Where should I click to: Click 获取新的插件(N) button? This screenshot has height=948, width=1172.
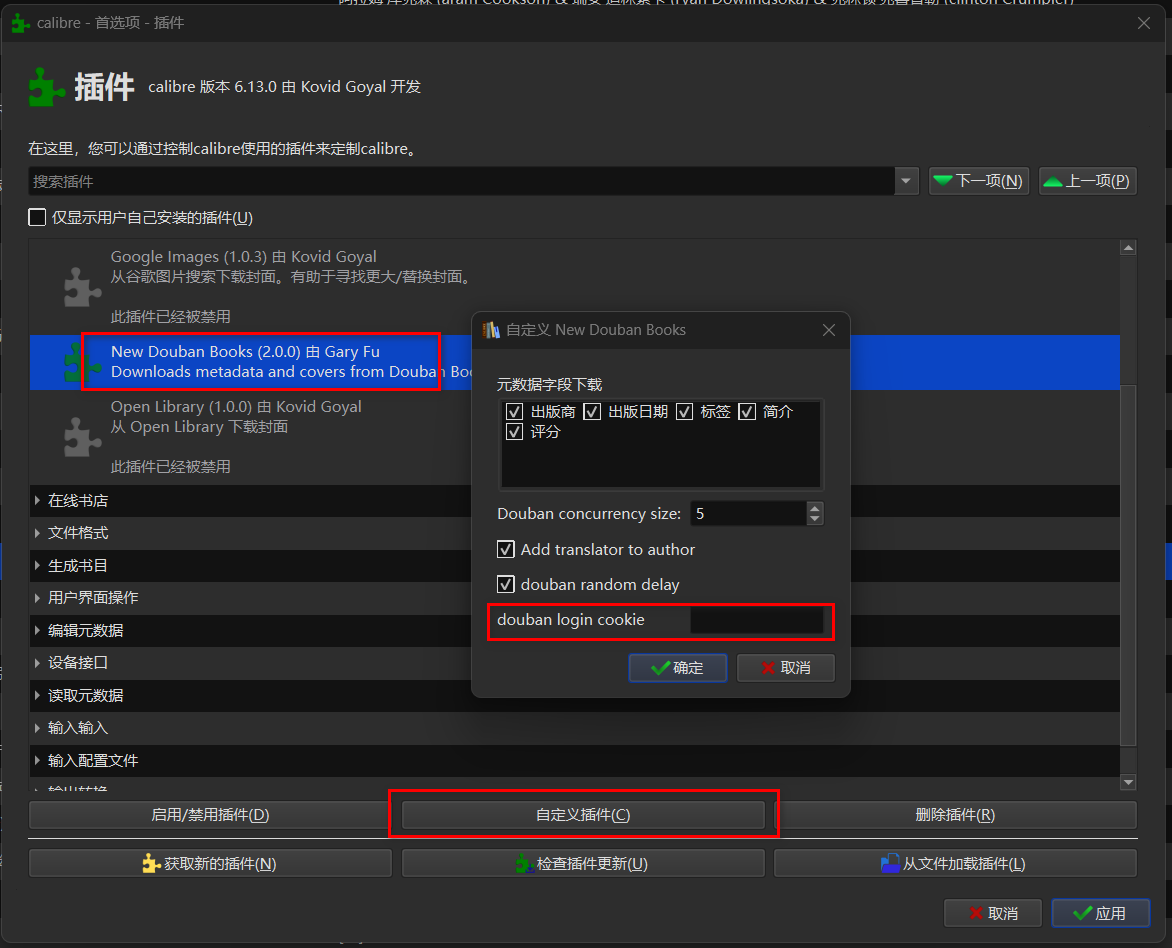coord(210,864)
